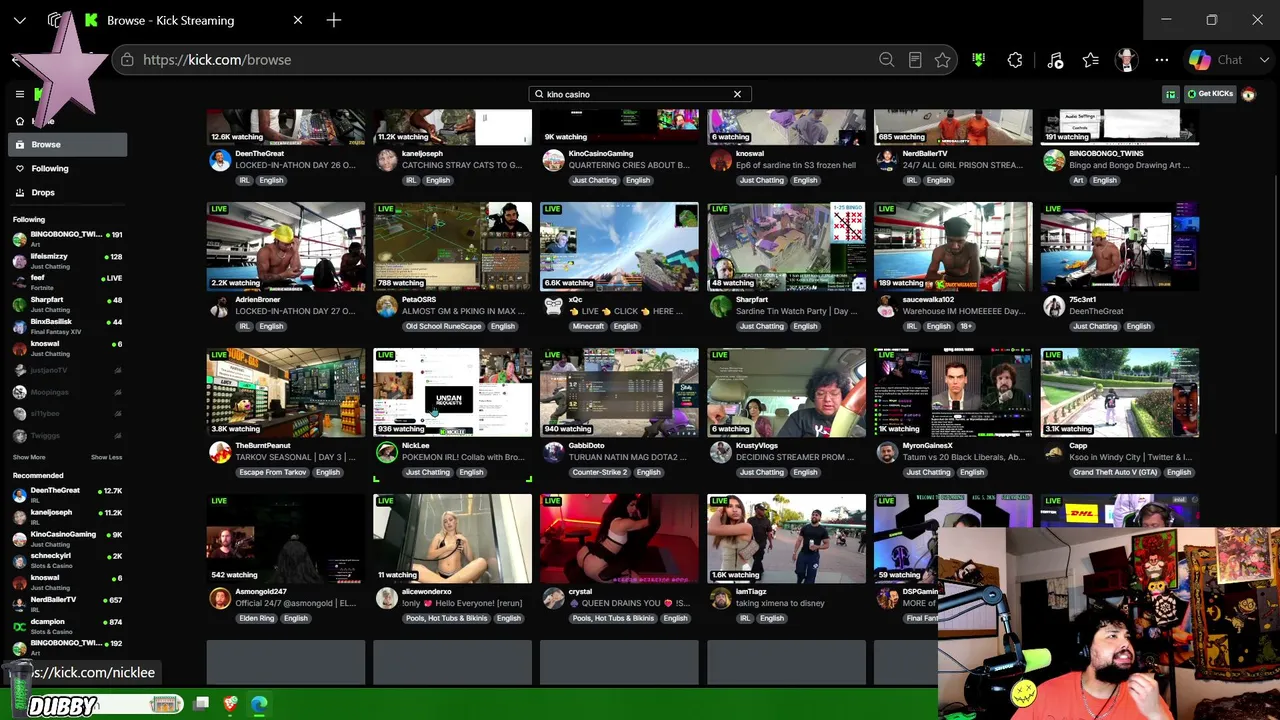Click the 'Escape From Tarkov' category tag
The width and height of the screenshot is (1280, 720).
click(273, 472)
